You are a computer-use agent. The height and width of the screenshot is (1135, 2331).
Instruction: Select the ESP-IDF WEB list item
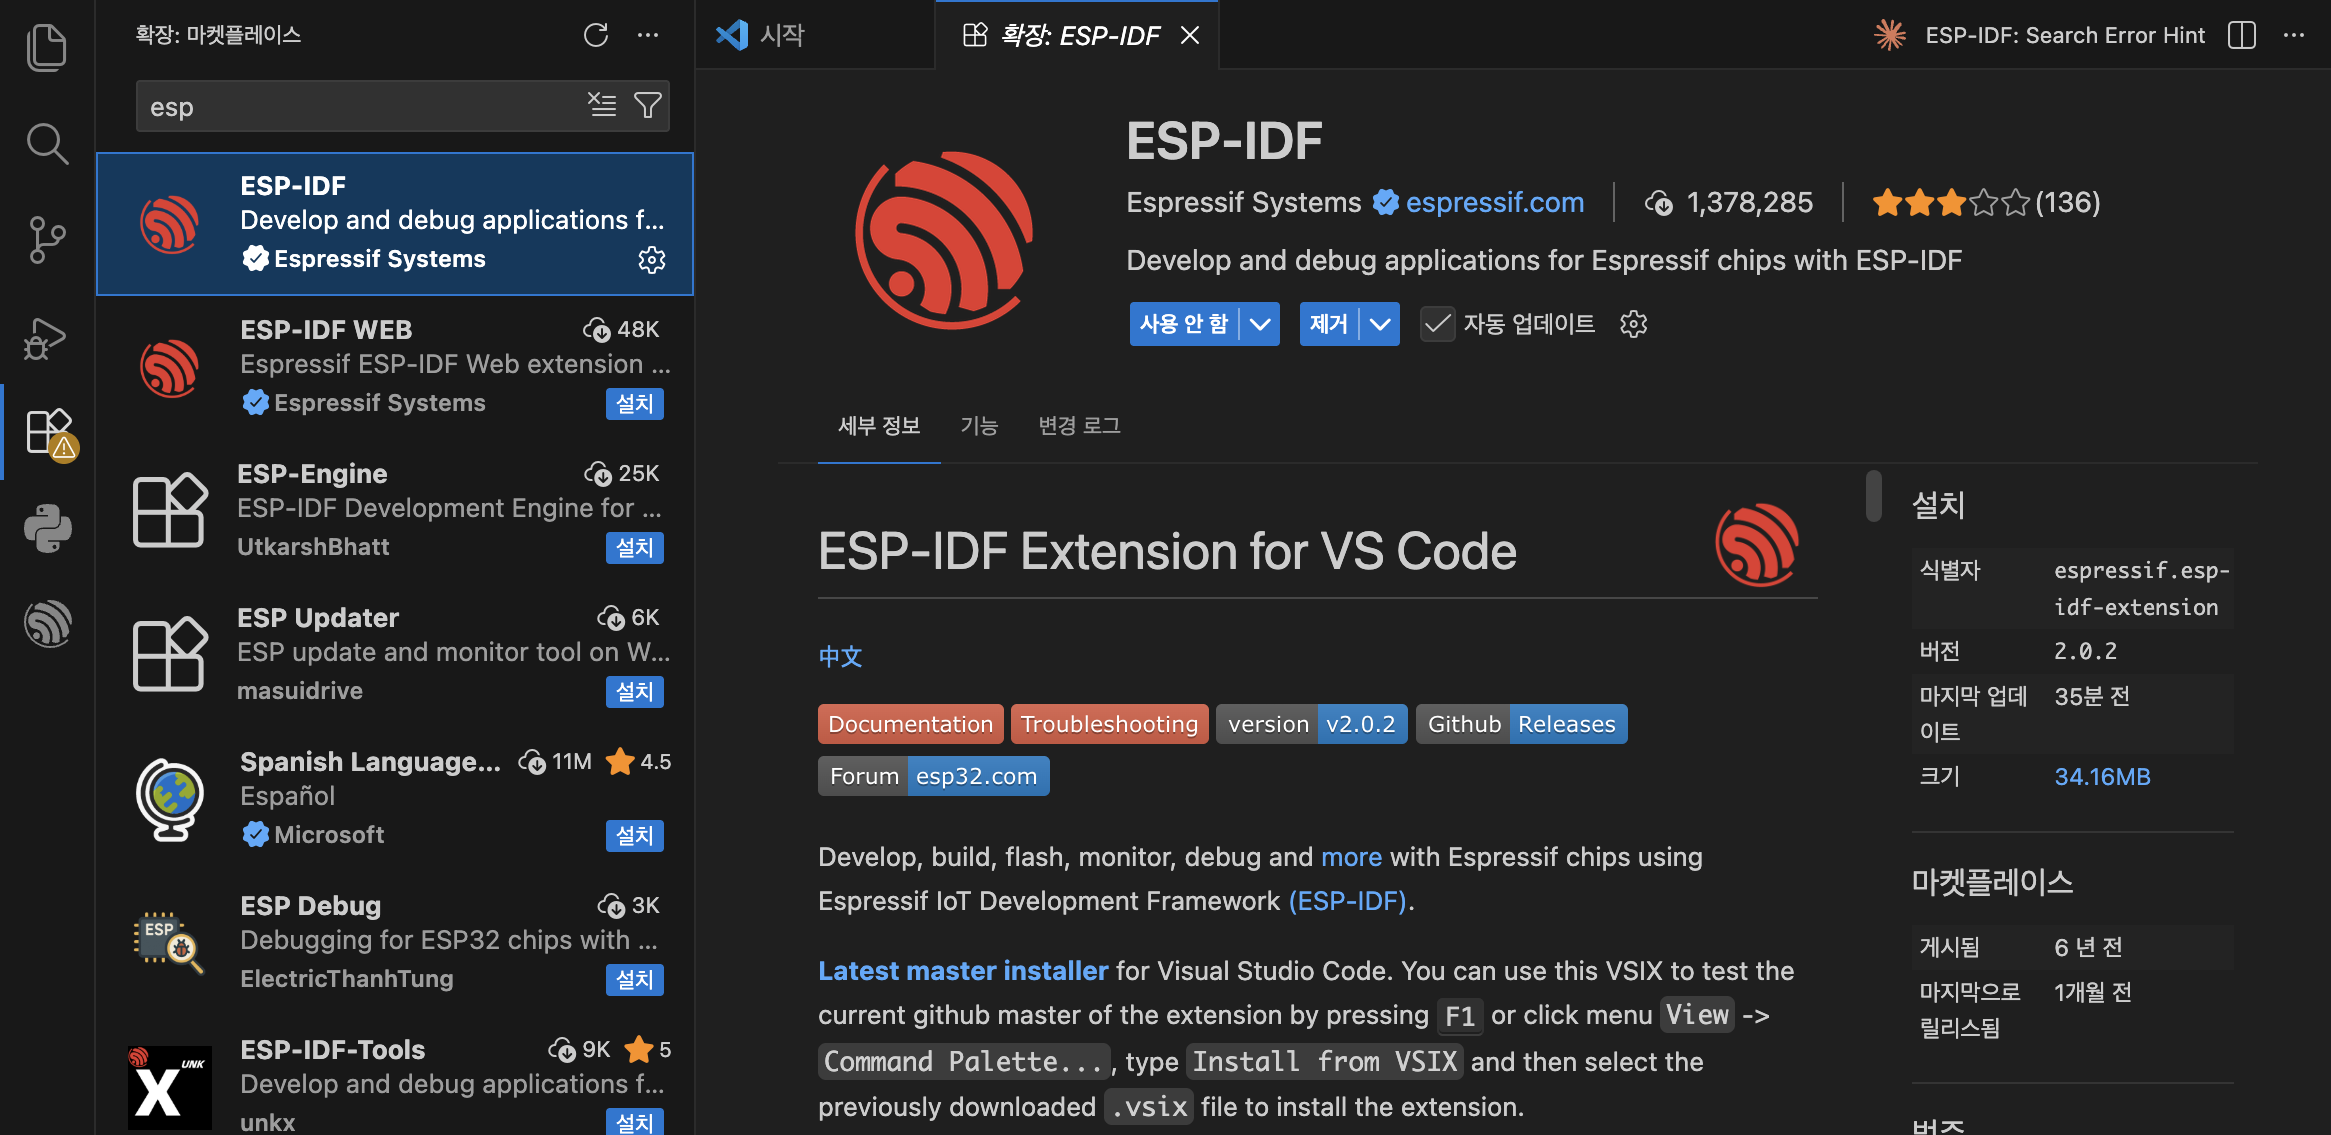[395, 368]
